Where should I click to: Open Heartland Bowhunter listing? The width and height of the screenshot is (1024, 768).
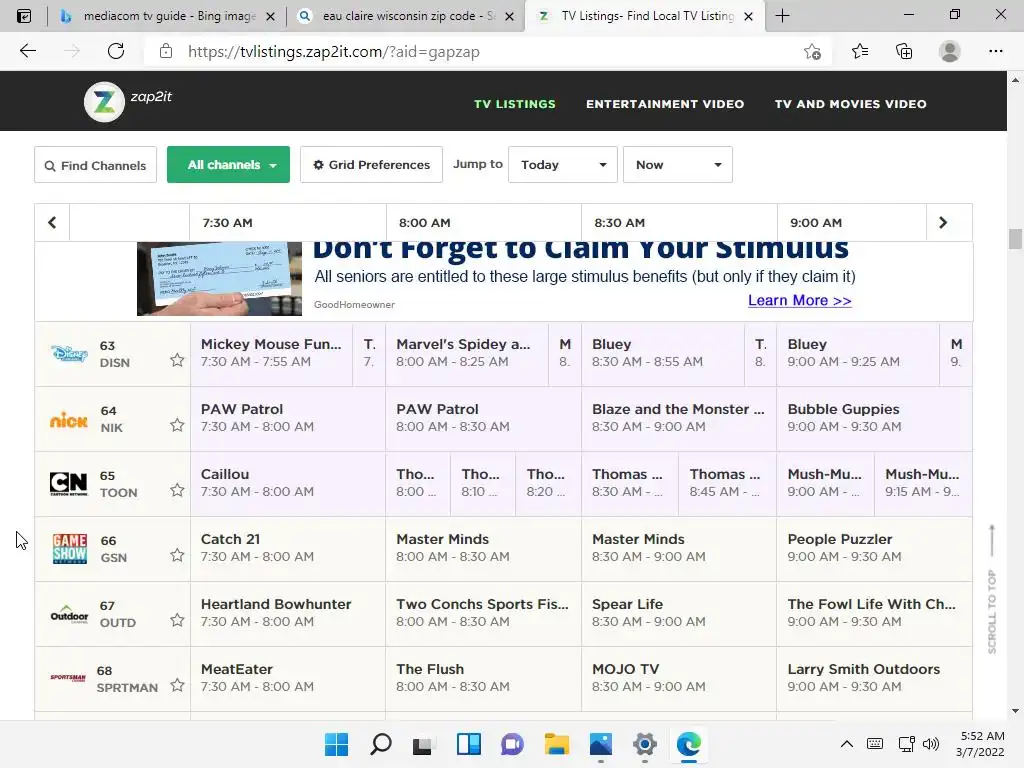coord(288,613)
